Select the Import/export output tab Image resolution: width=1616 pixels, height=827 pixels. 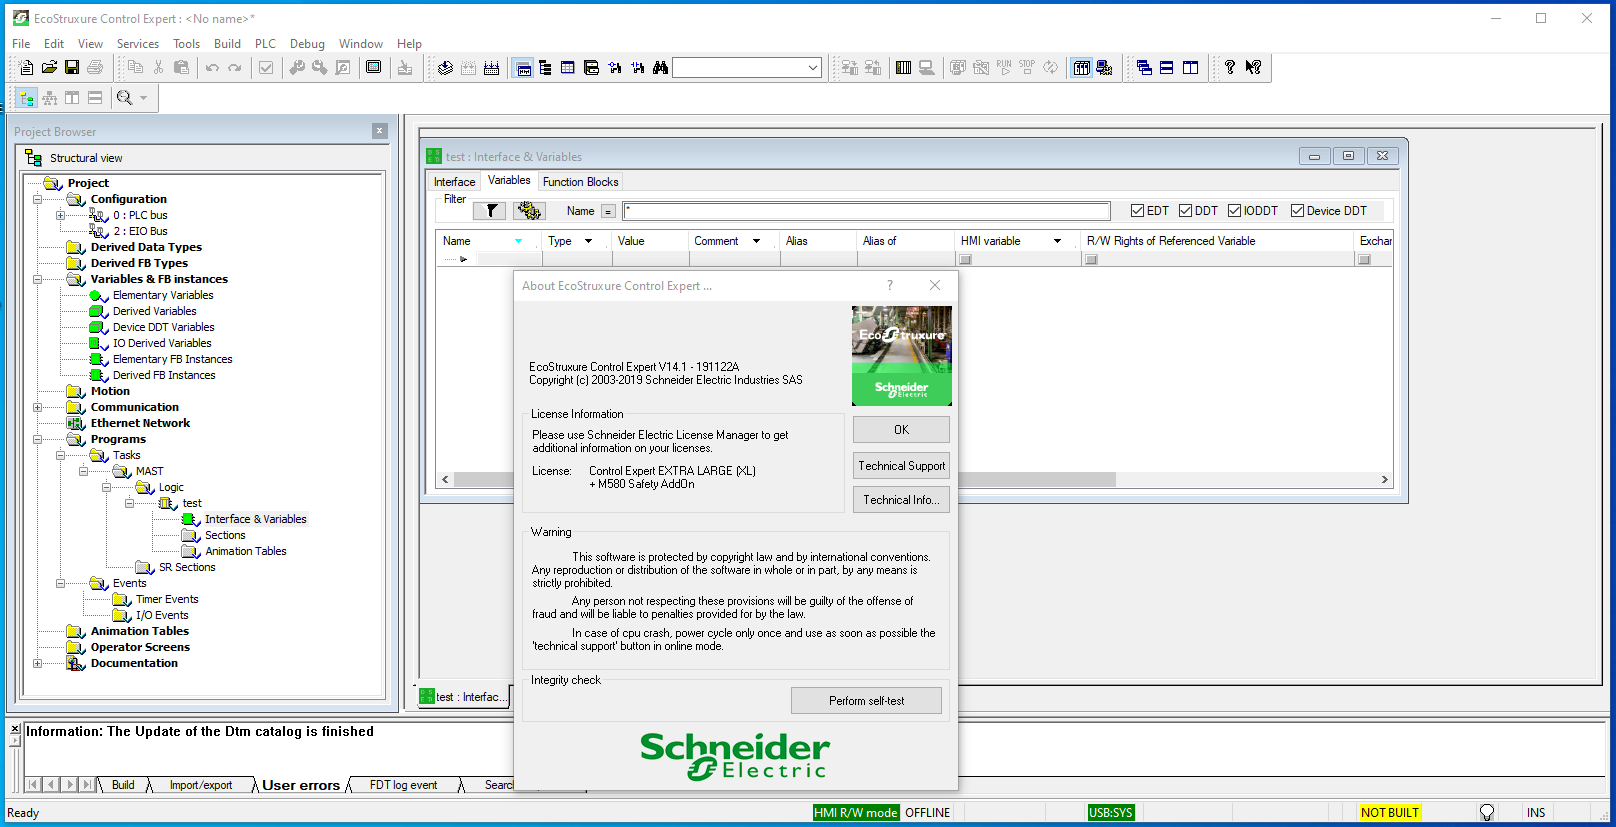point(200,785)
